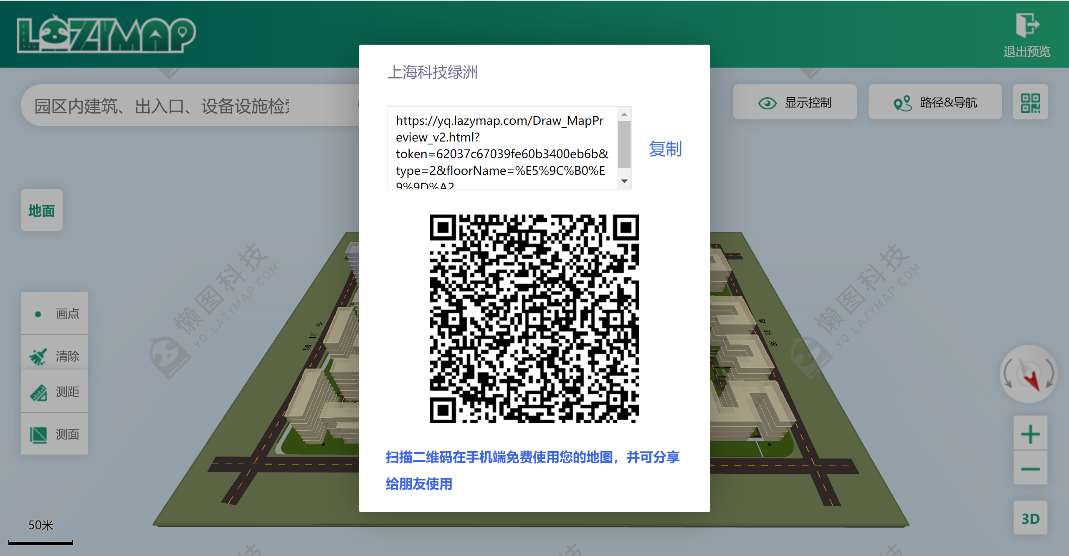Click the LazyMap logo
The width and height of the screenshot is (1069, 556).
[106, 35]
